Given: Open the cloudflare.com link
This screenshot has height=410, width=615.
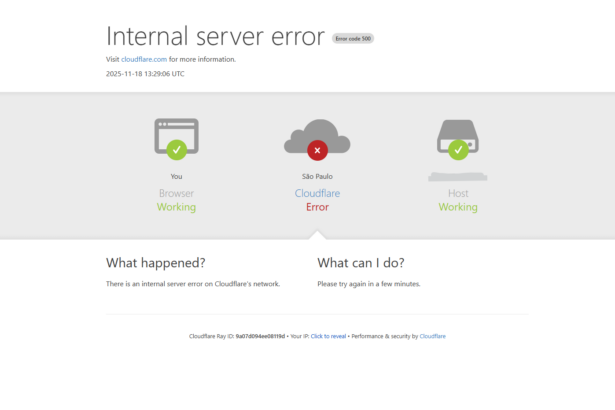Looking at the screenshot, I should [144, 59].
